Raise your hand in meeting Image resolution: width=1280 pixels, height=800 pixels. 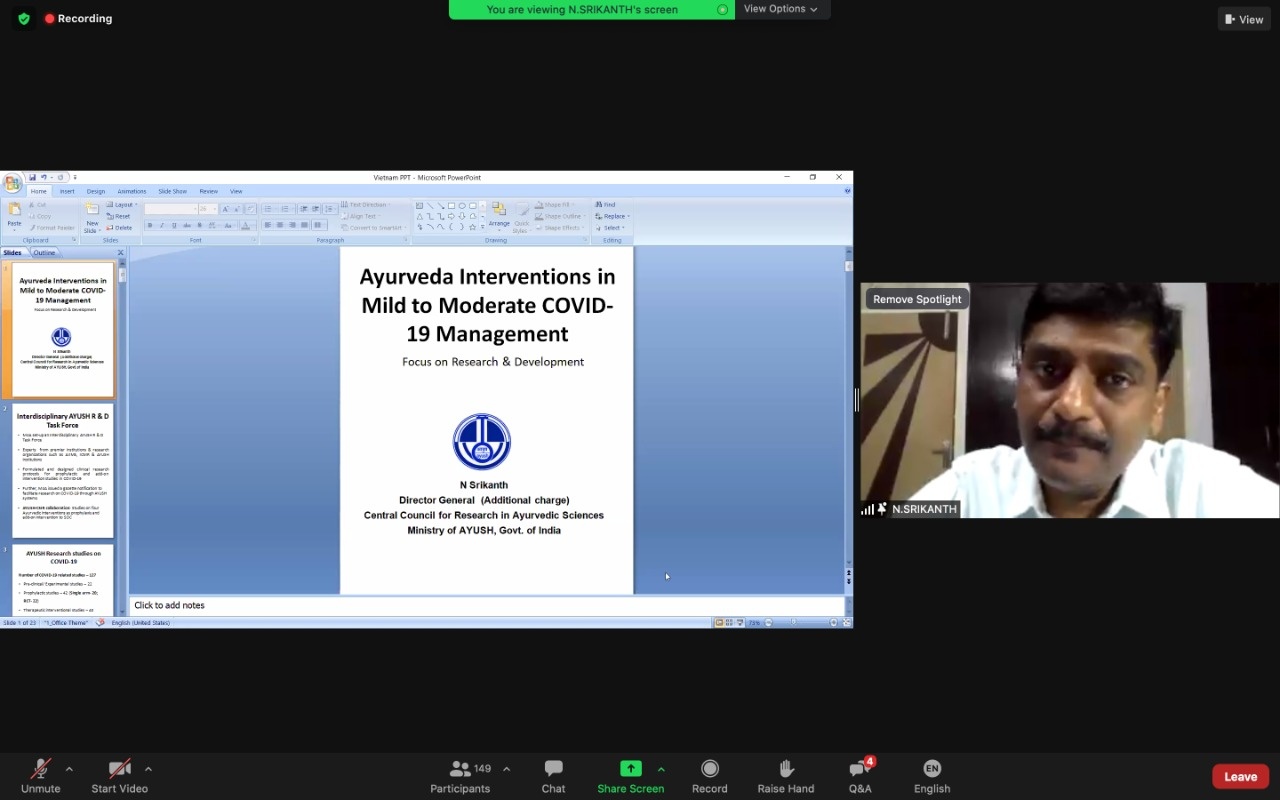tap(785, 768)
